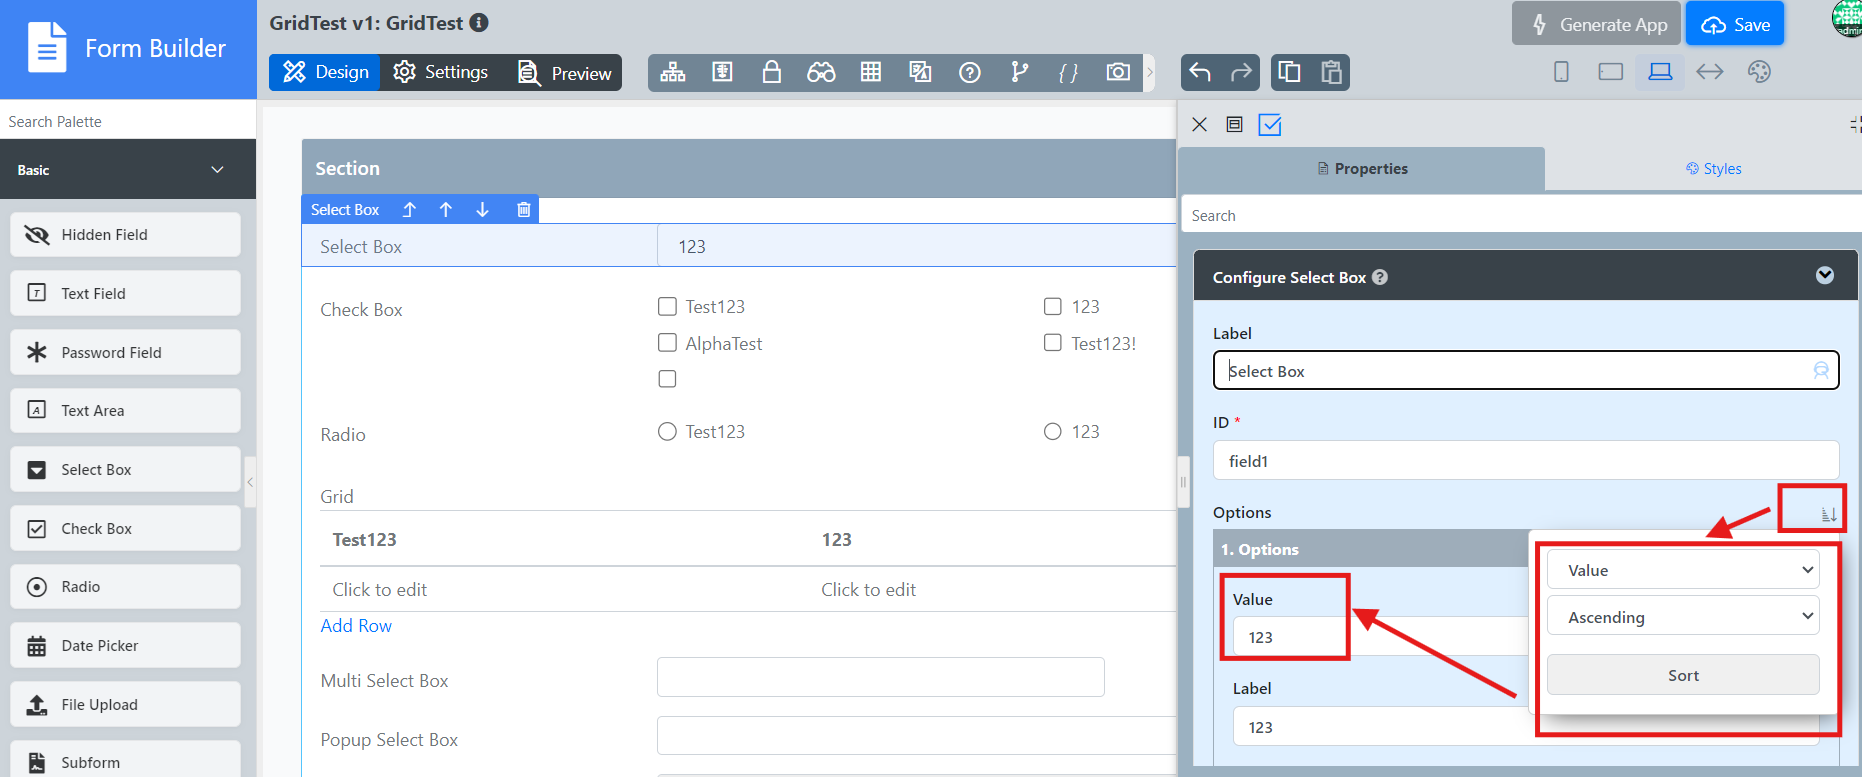The height and width of the screenshot is (777, 1862).
Task: Click the theme color palette icon
Action: [x=1759, y=72]
